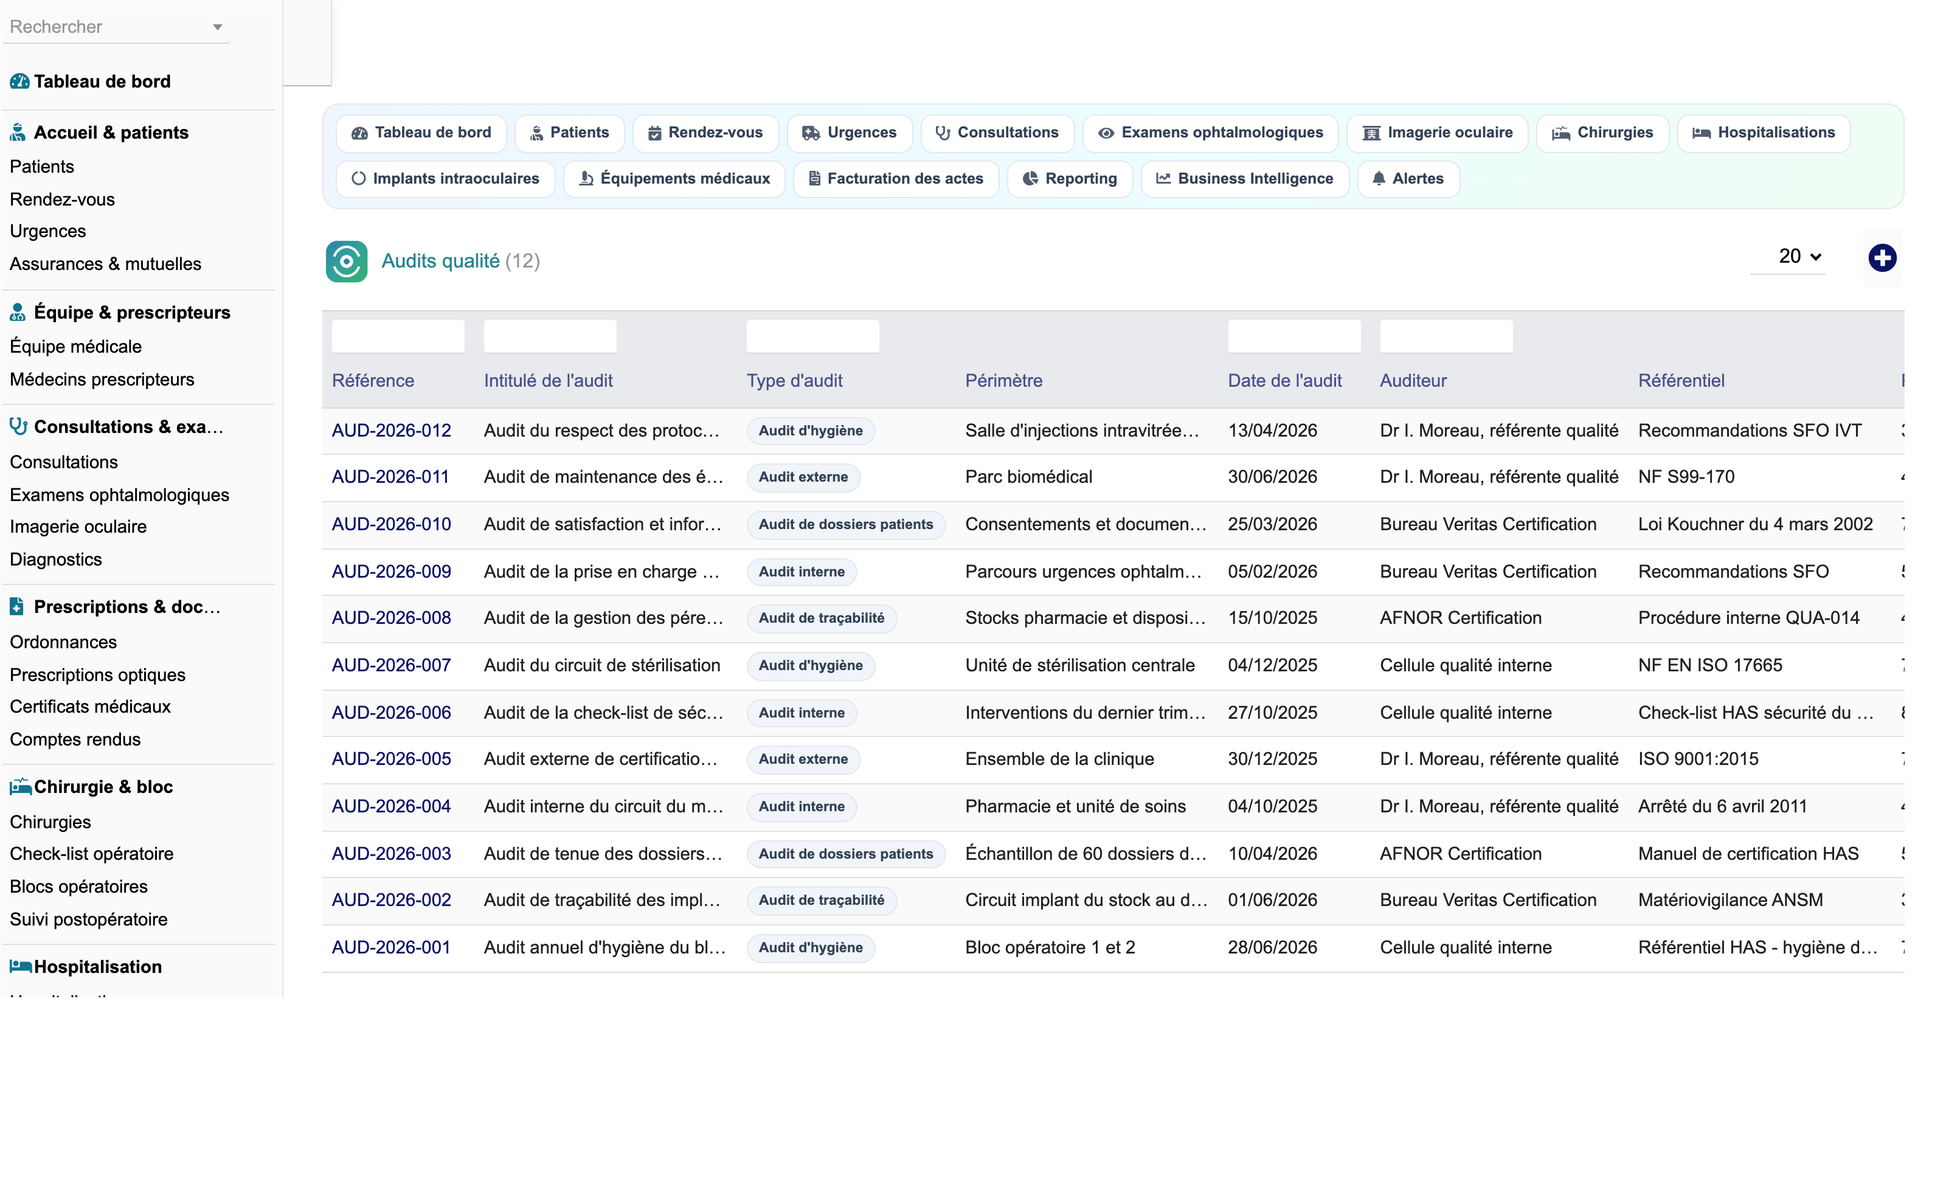
Task: Click the Accueil & patients section icon
Action: 18,133
